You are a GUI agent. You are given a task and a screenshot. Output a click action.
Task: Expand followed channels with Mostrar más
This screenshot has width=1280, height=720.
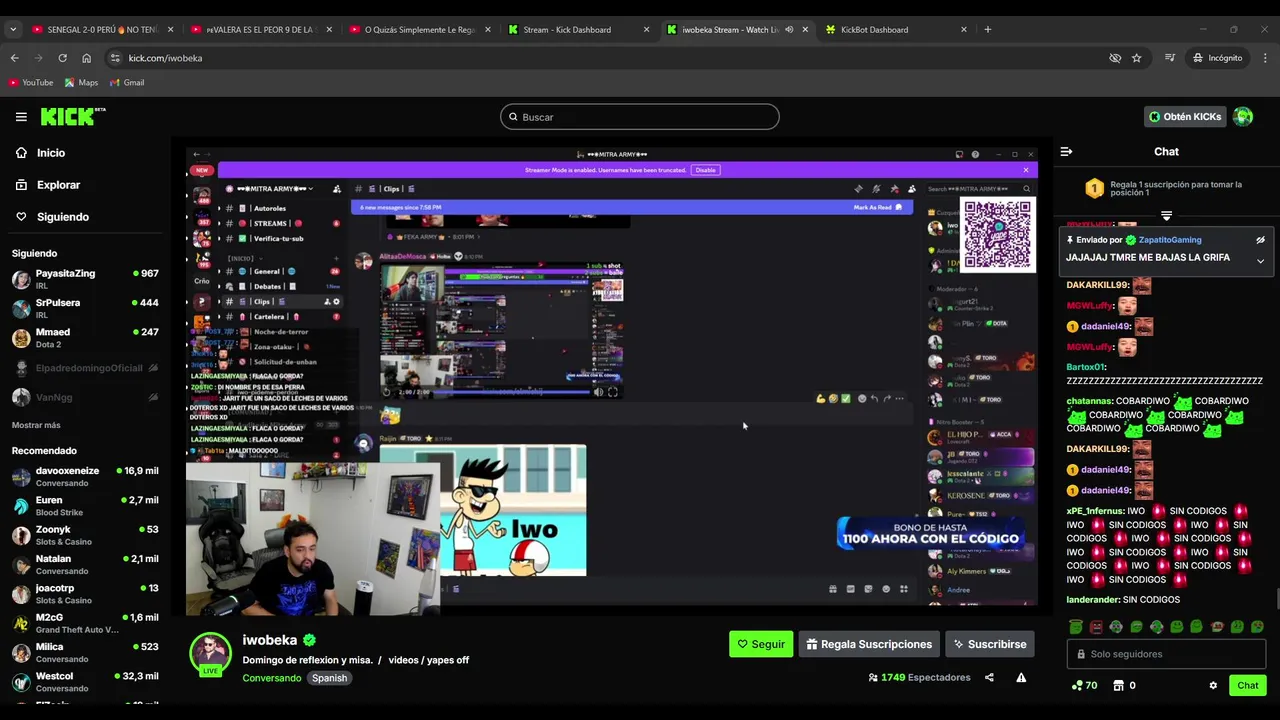(x=36, y=425)
